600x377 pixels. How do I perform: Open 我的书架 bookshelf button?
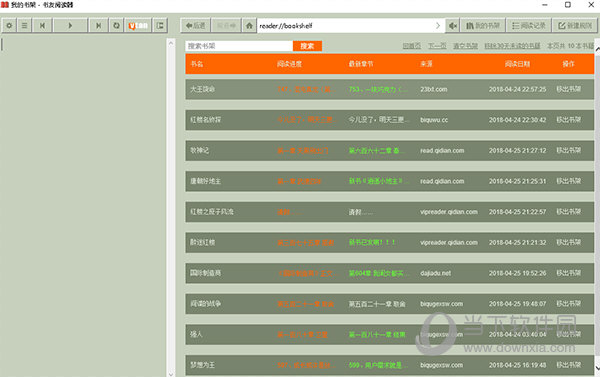[x=483, y=26]
